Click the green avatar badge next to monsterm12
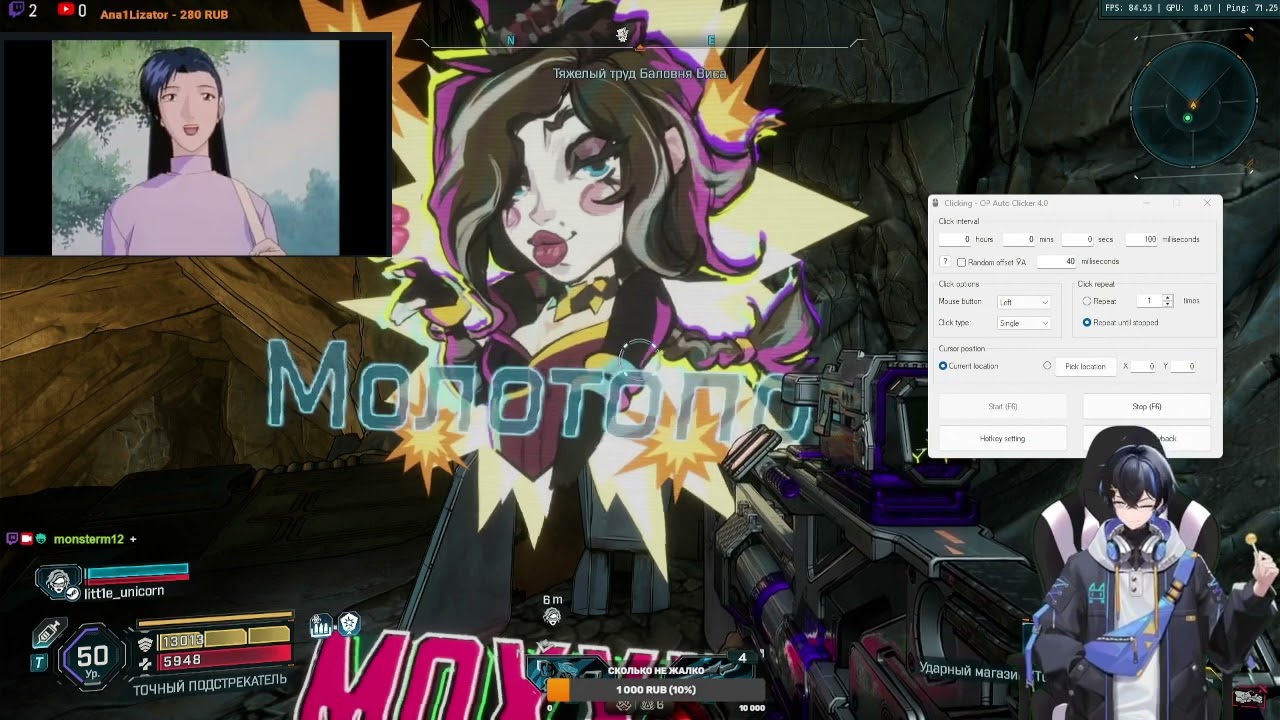Viewport: 1280px width, 720px height. (41, 539)
